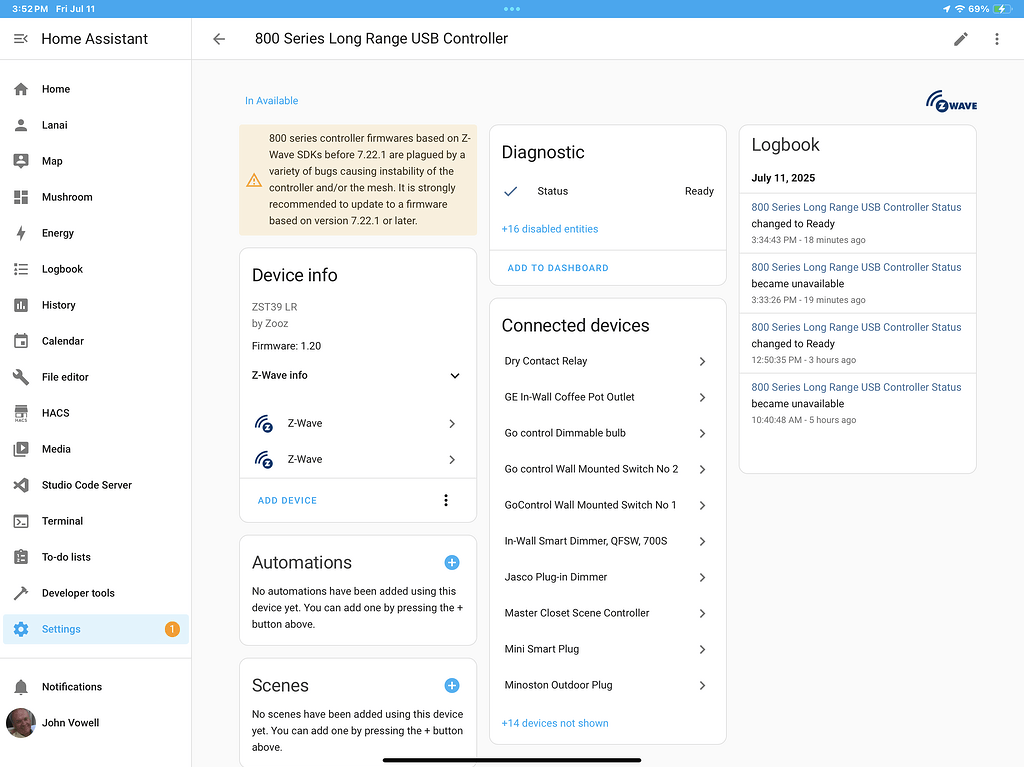This screenshot has width=1024, height=767.
Task: Expand the Z-Wave info section
Action: [x=455, y=376]
